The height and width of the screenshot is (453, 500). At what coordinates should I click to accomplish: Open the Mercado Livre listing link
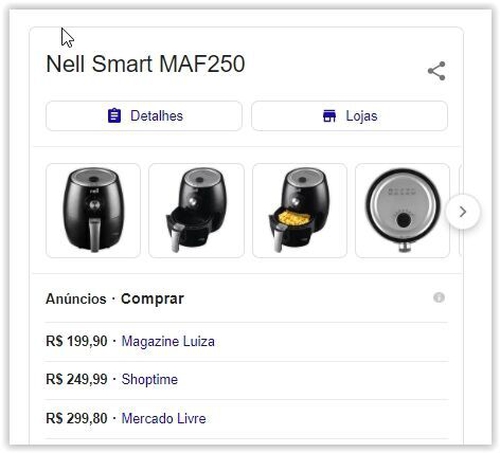click(x=164, y=418)
